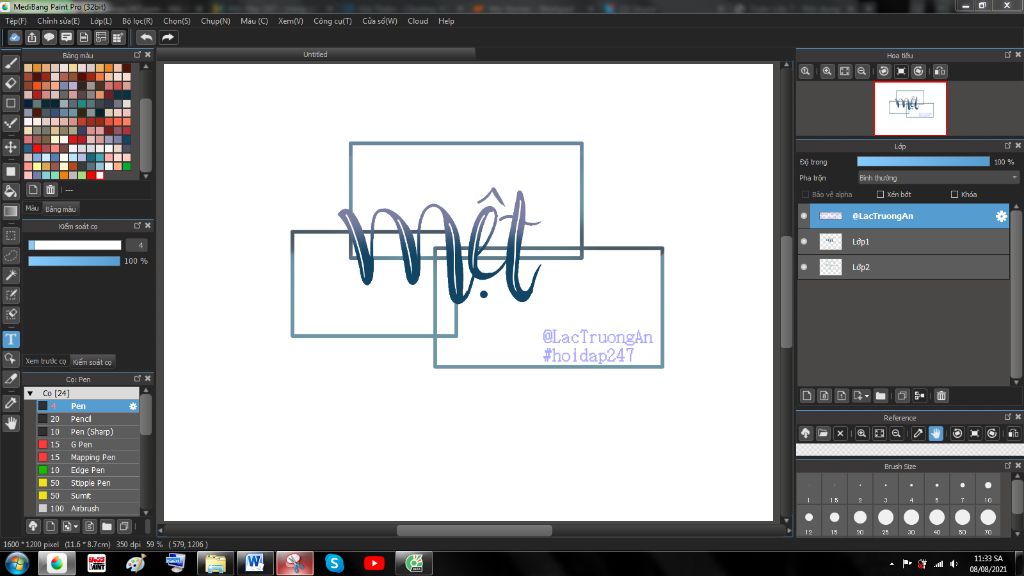Click the Navigator preview thumbnail
Viewport: 1024px width, 576px height.
[910, 108]
